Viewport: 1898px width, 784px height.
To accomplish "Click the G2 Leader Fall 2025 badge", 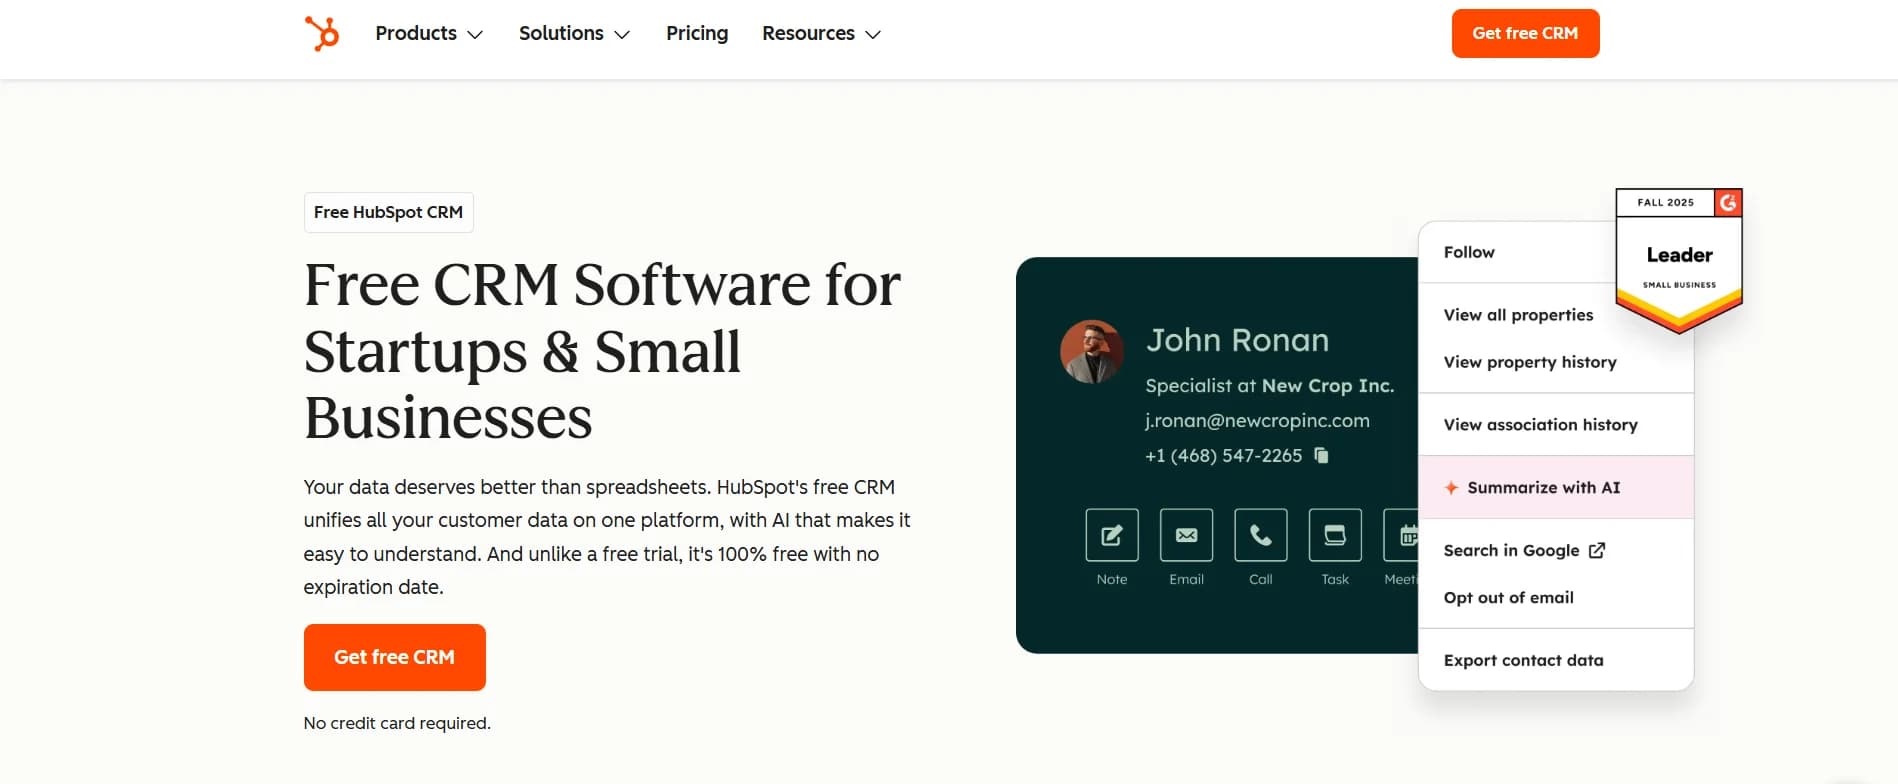I will click(1679, 260).
